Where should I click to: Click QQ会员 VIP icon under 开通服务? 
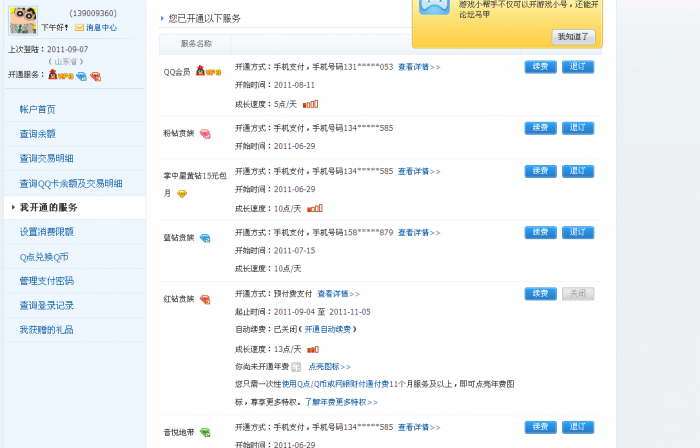pyautogui.click(x=61, y=75)
